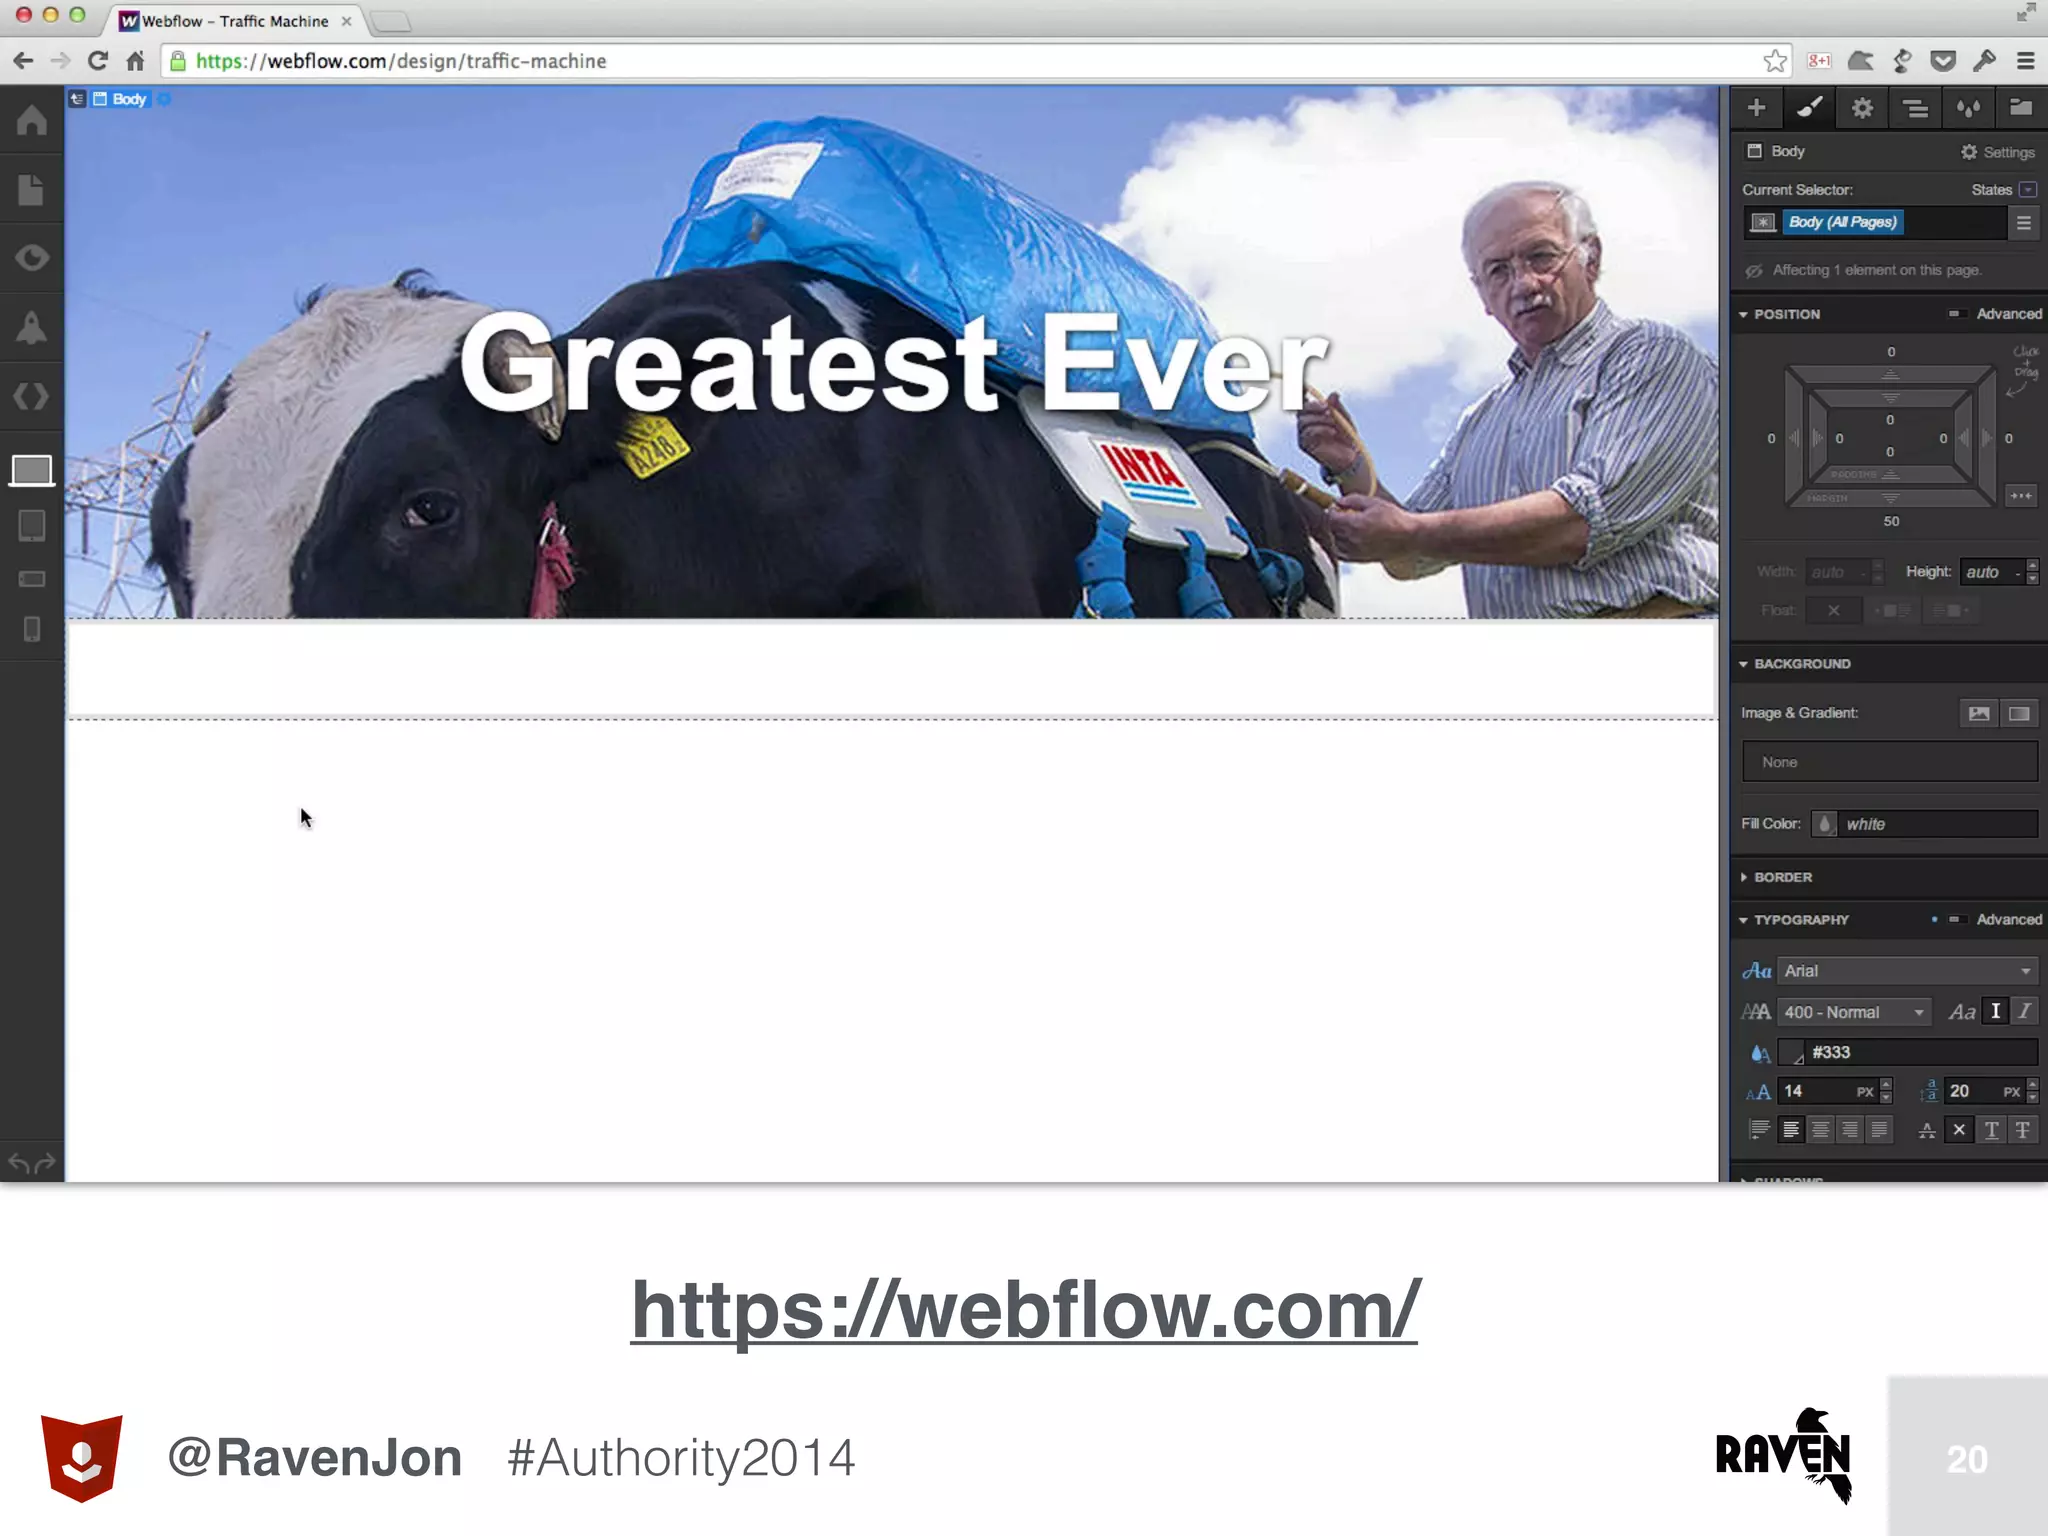Select the desktop breakpoint view
The image size is (2048, 1536).
coord(32,469)
